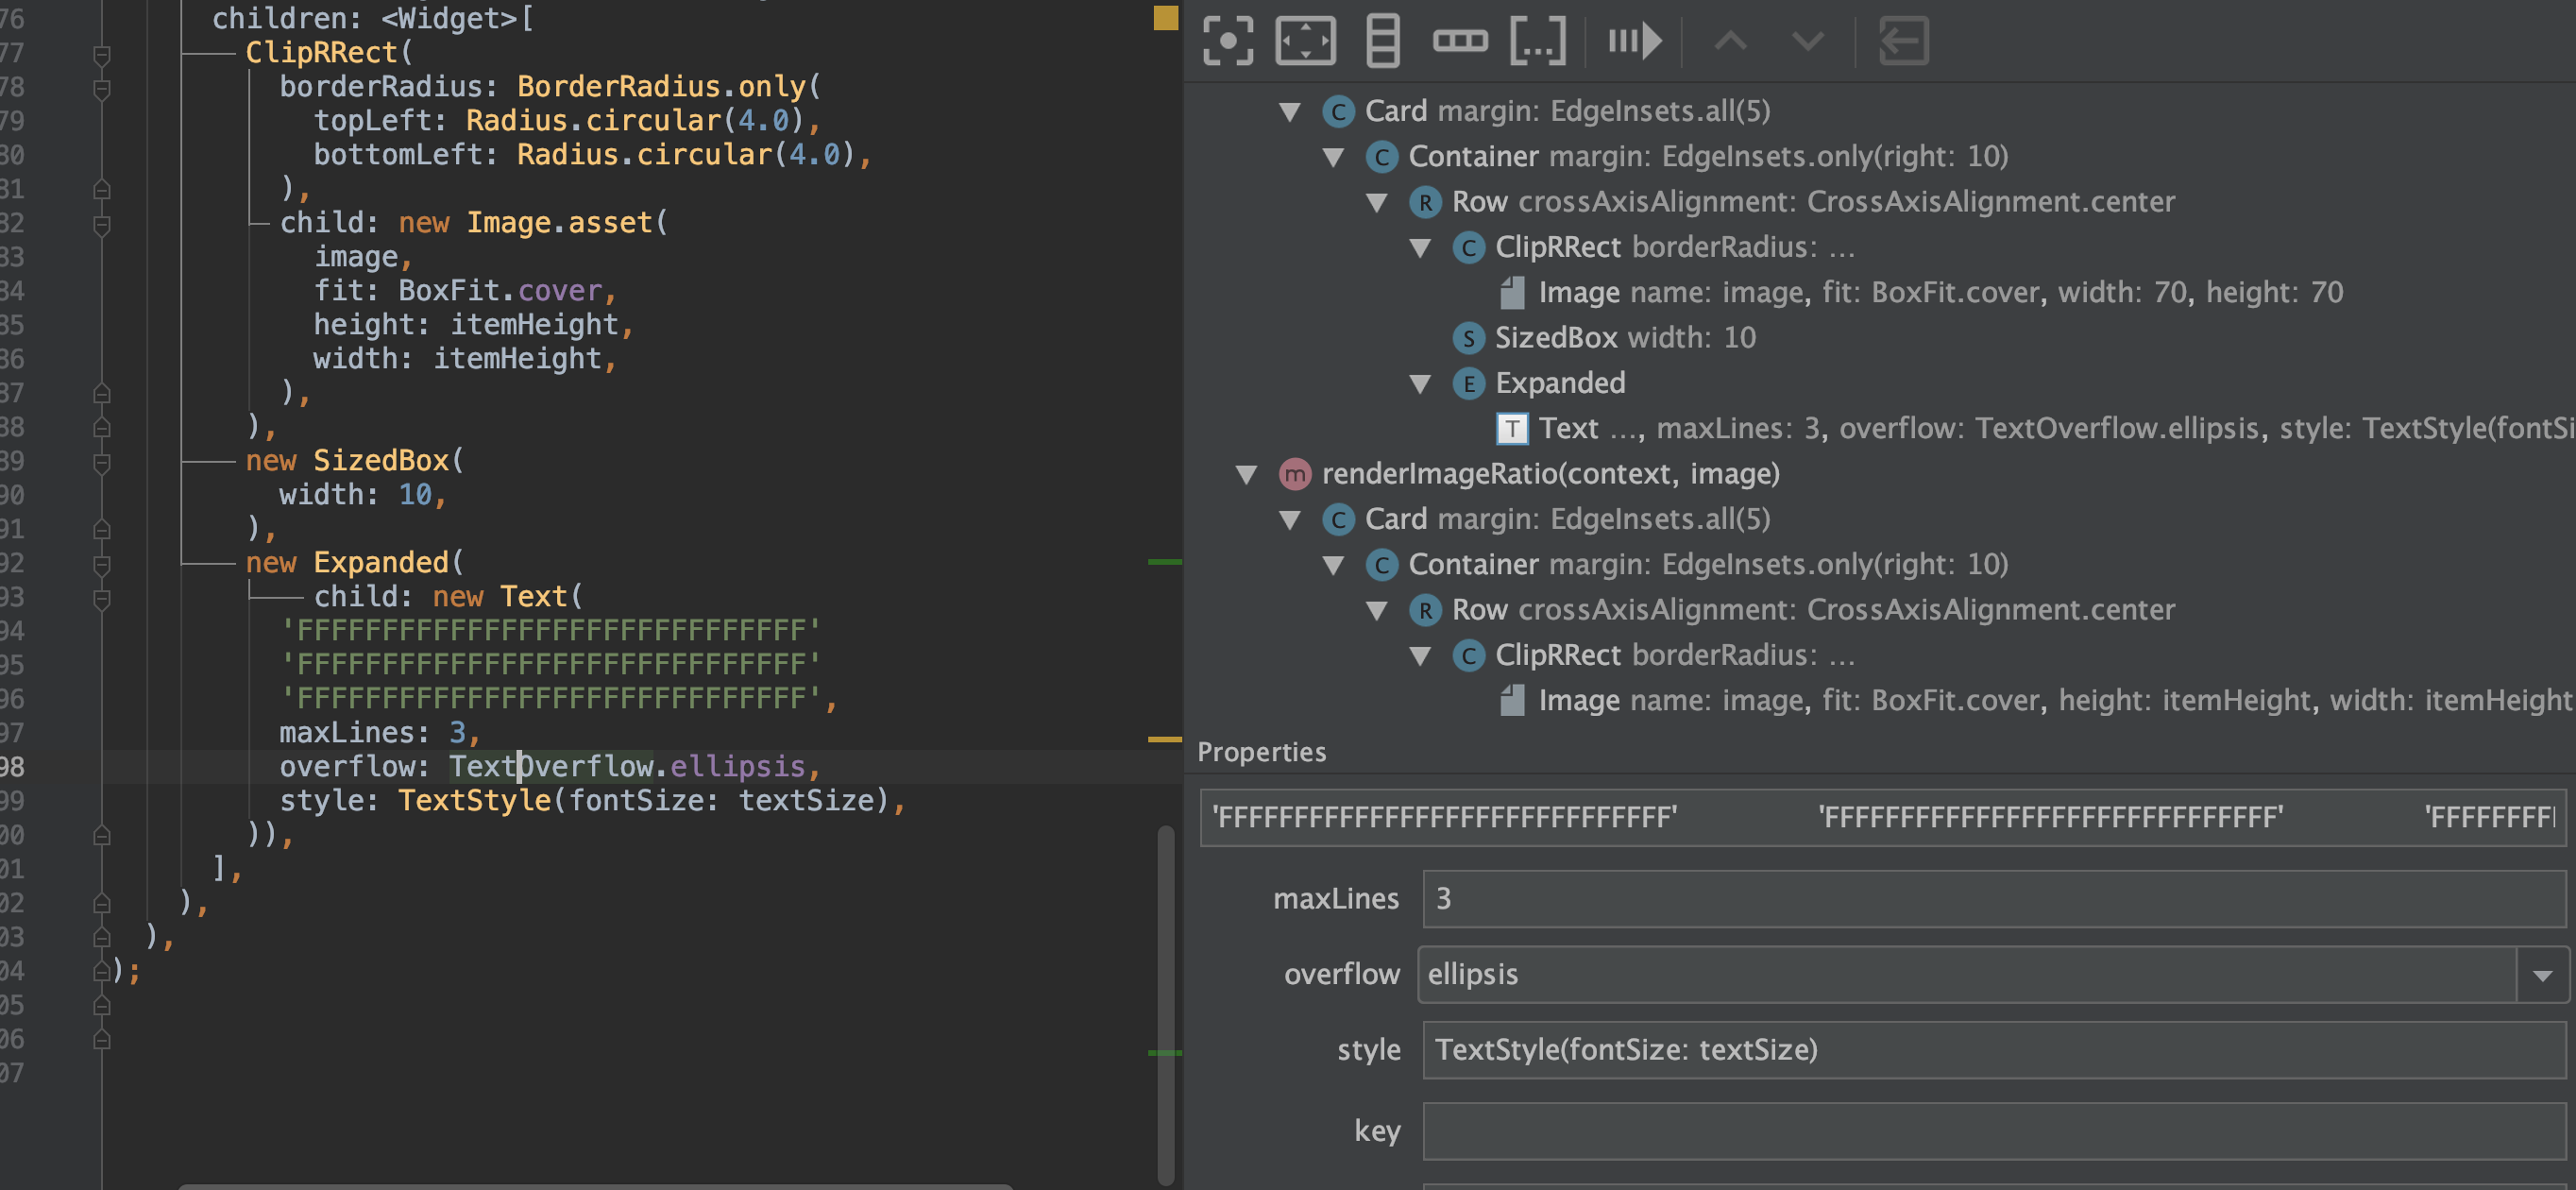Click the Add Padding toolbar icon
Viewport: 2576px width, 1190px height.
pos(1305,41)
